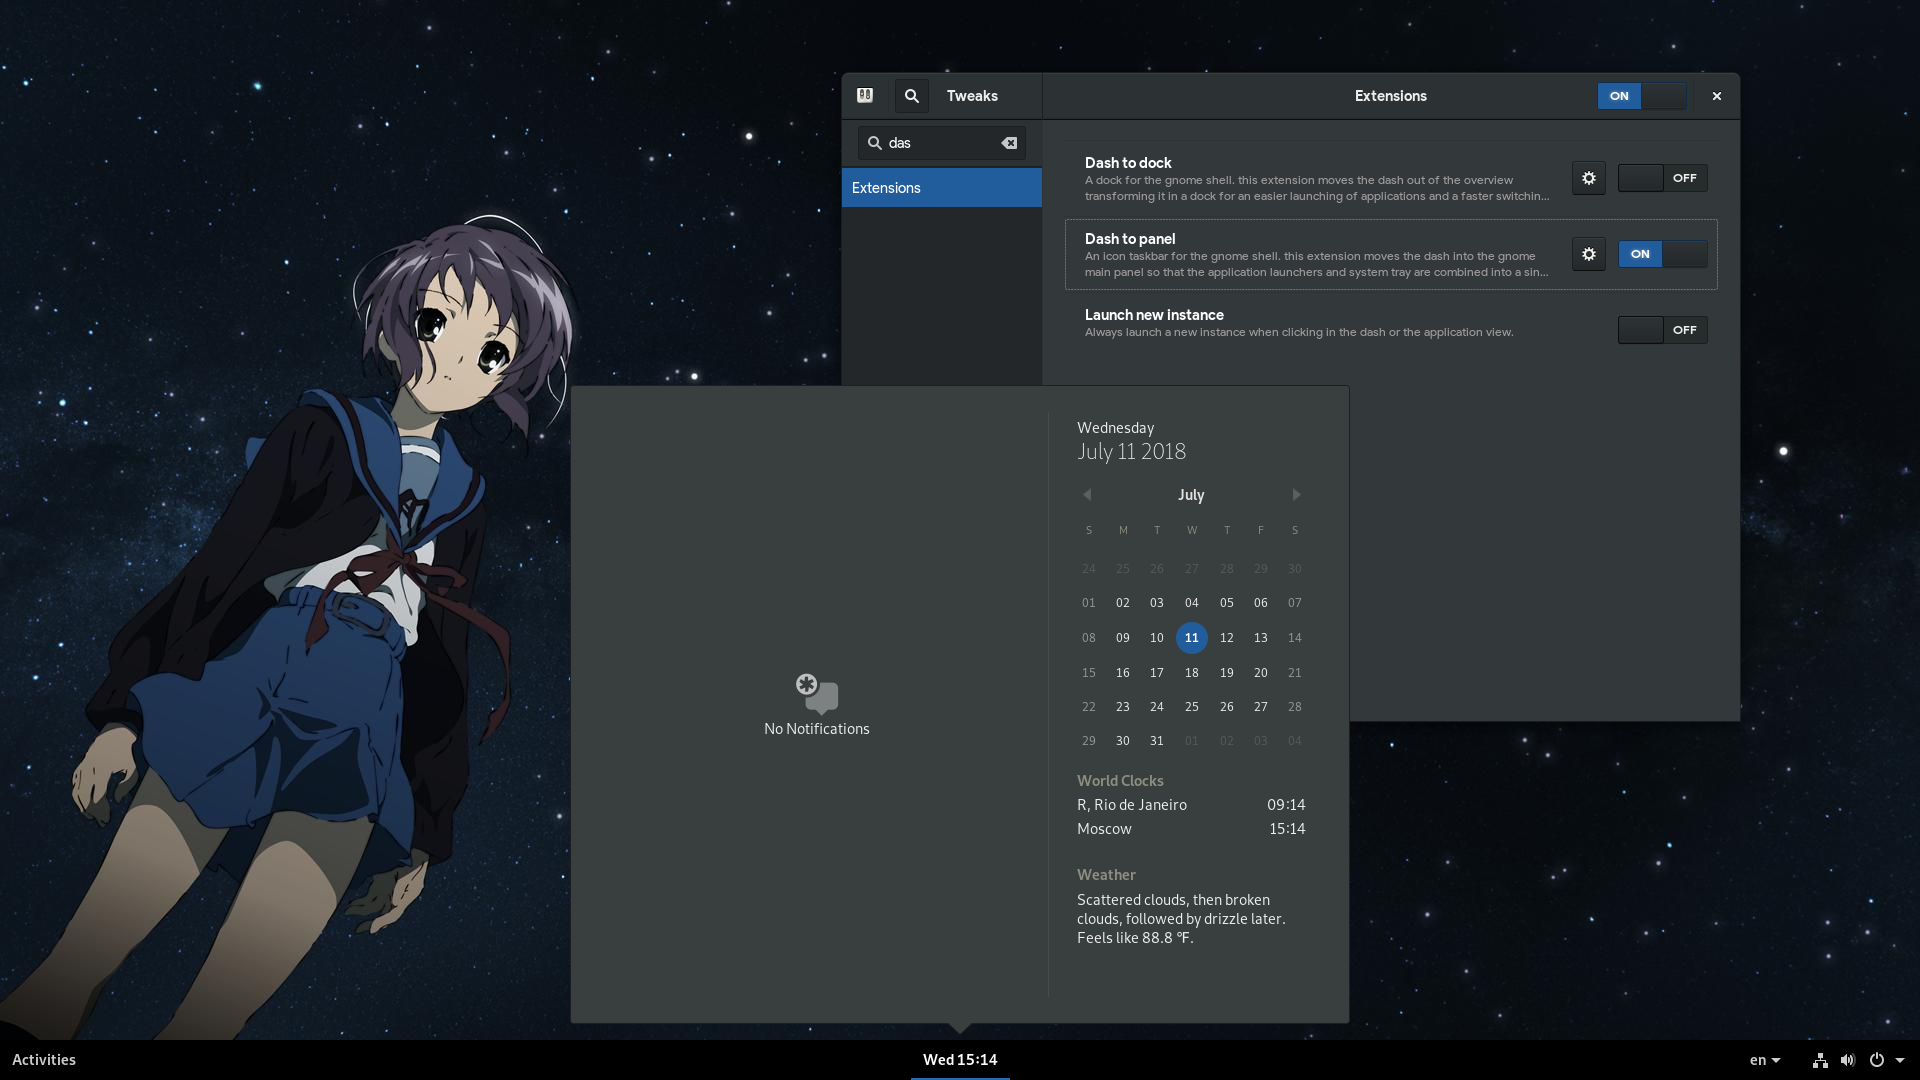
Task: Select July 16 in the calendar
Action: tap(1122, 673)
